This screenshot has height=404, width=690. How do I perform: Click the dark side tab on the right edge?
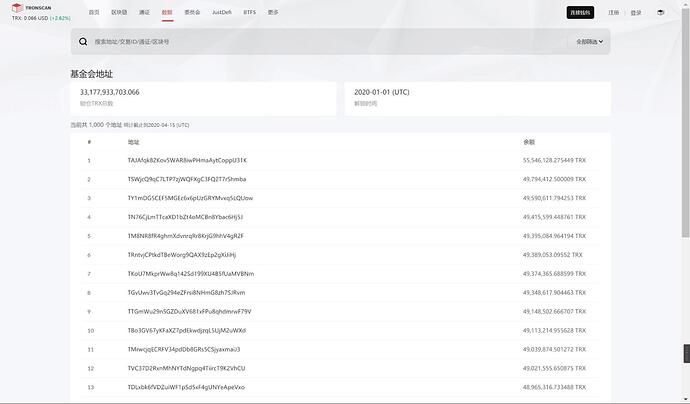coord(686,354)
